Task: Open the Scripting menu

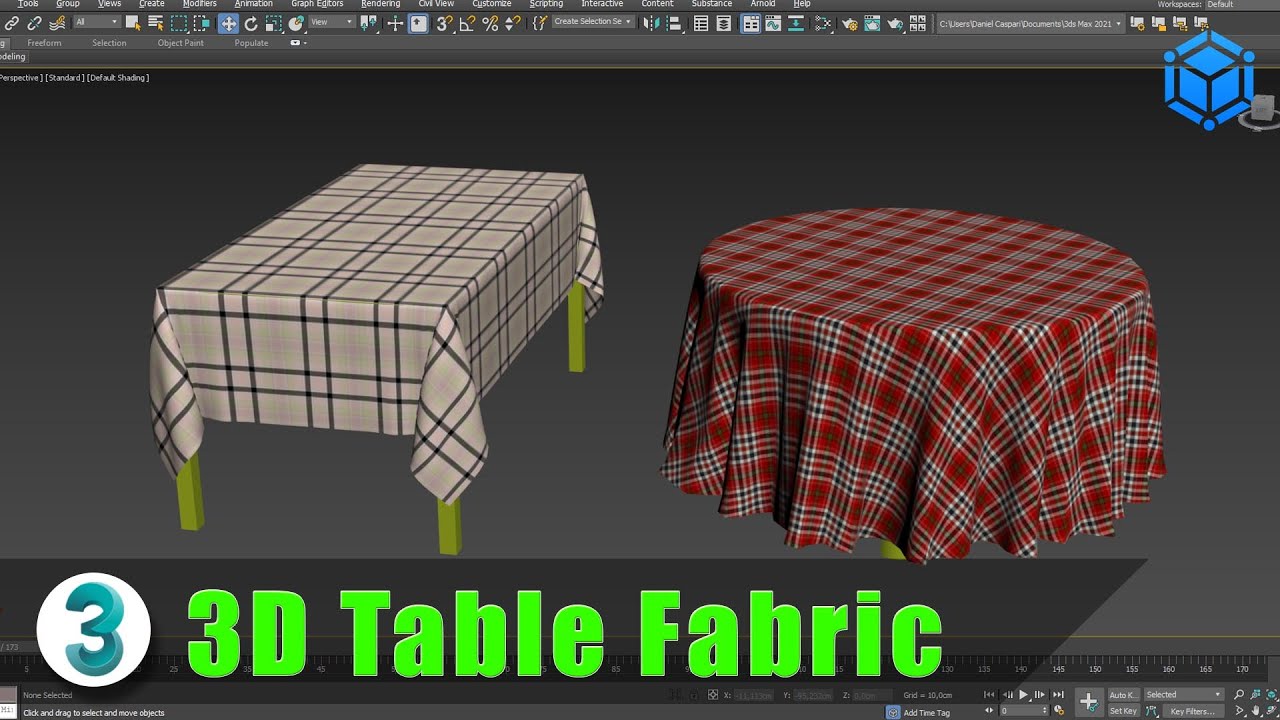Action: click(x=546, y=4)
